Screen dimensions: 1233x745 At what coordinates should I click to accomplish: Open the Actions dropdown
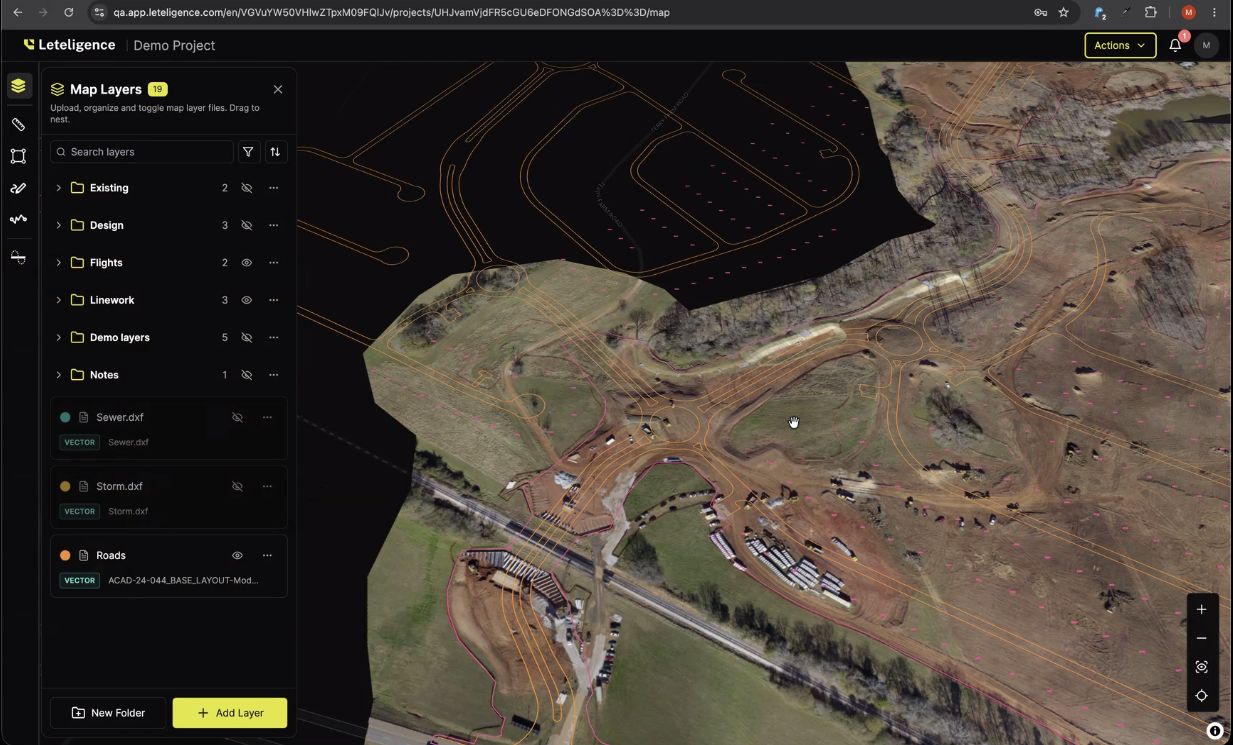(x=1120, y=45)
